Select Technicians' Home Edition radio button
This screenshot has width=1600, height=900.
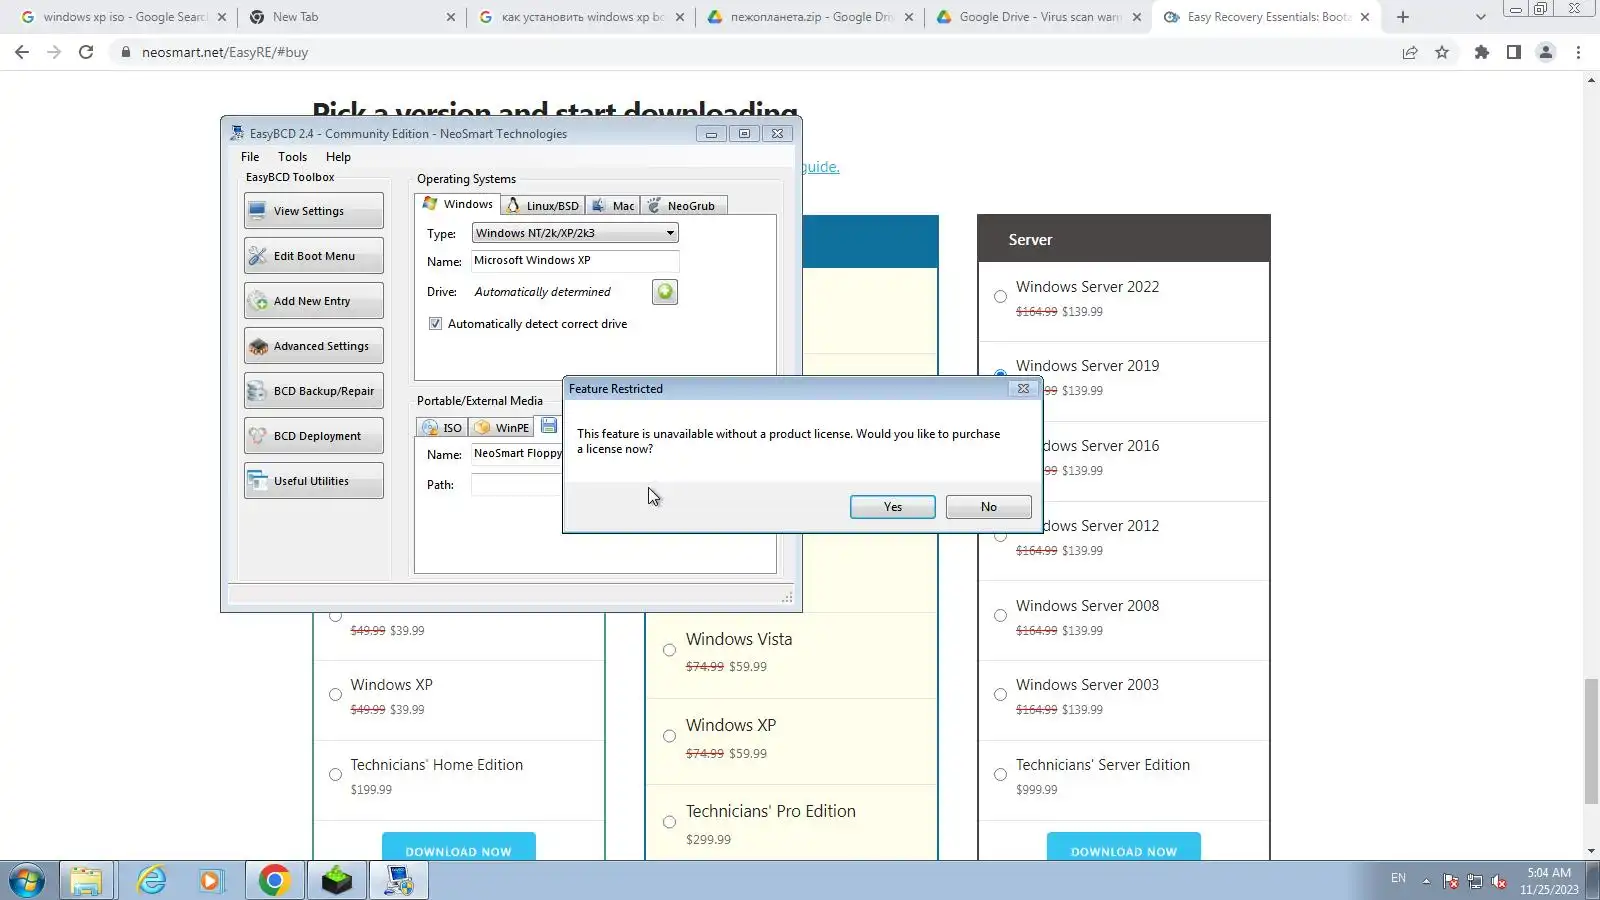335,775
